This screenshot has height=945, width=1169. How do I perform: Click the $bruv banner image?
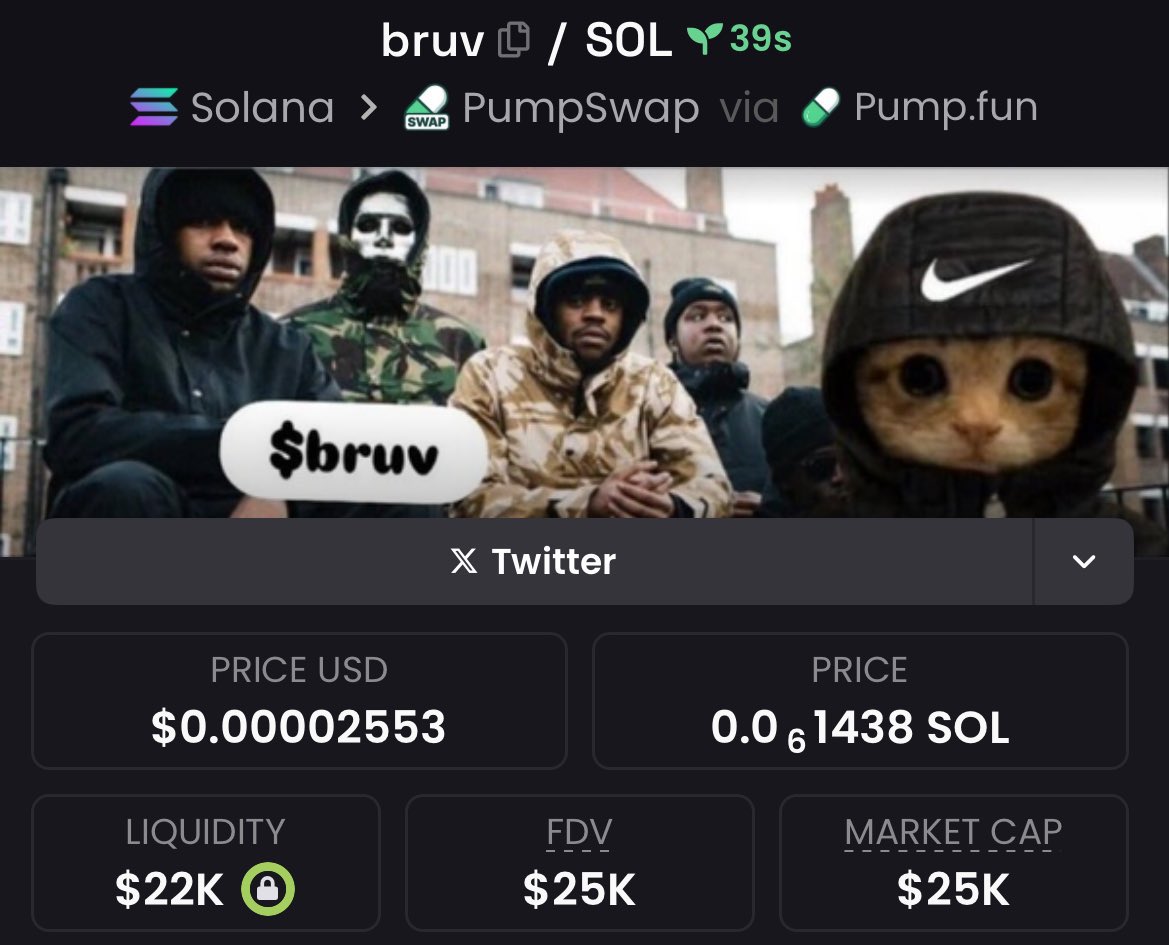tap(584, 343)
